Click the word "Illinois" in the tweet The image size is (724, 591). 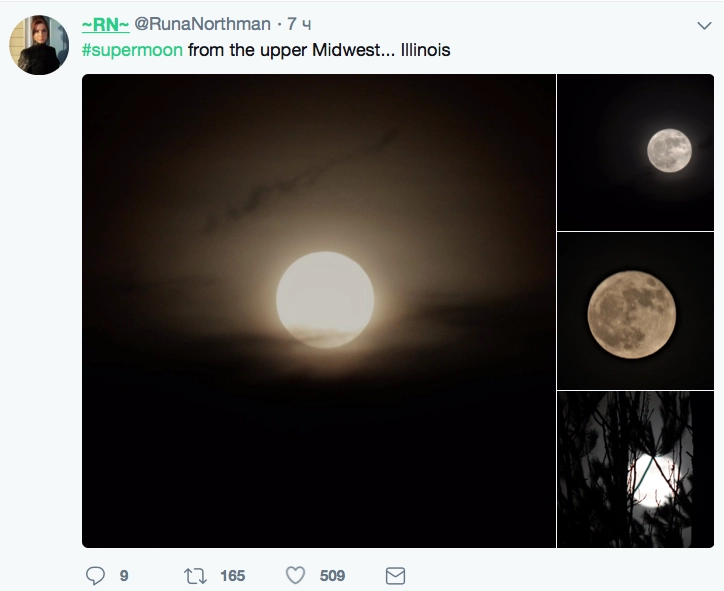tap(425, 49)
